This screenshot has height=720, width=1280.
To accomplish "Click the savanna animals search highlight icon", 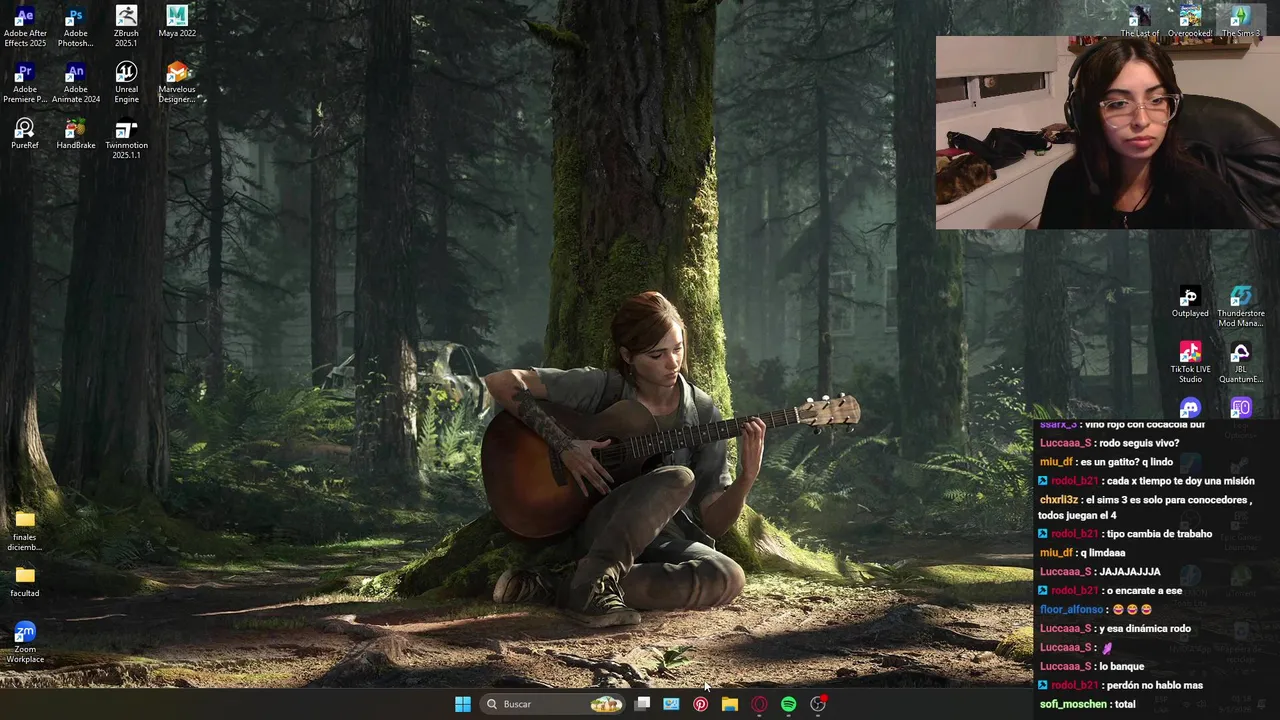I will click(606, 704).
